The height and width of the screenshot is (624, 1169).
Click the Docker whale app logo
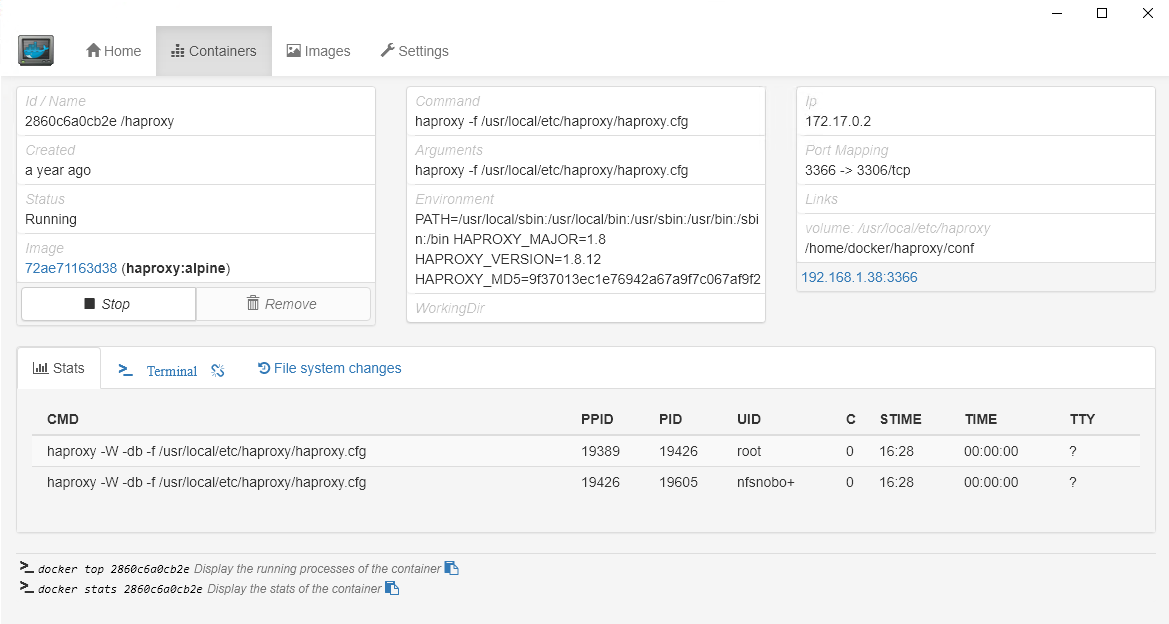click(36, 51)
